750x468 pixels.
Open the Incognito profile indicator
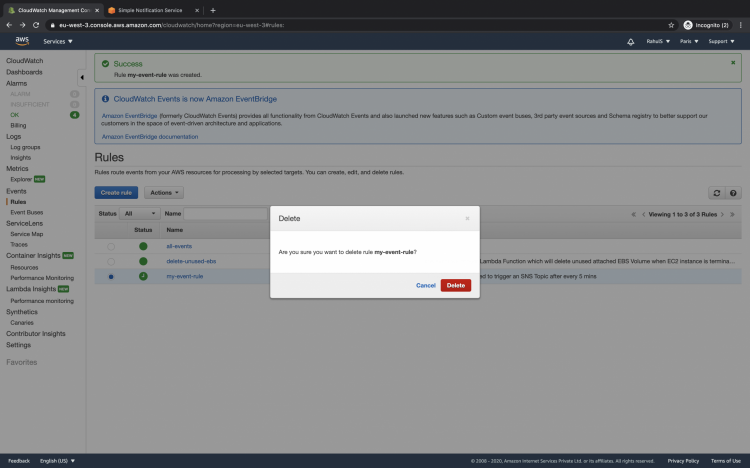(x=706, y=25)
